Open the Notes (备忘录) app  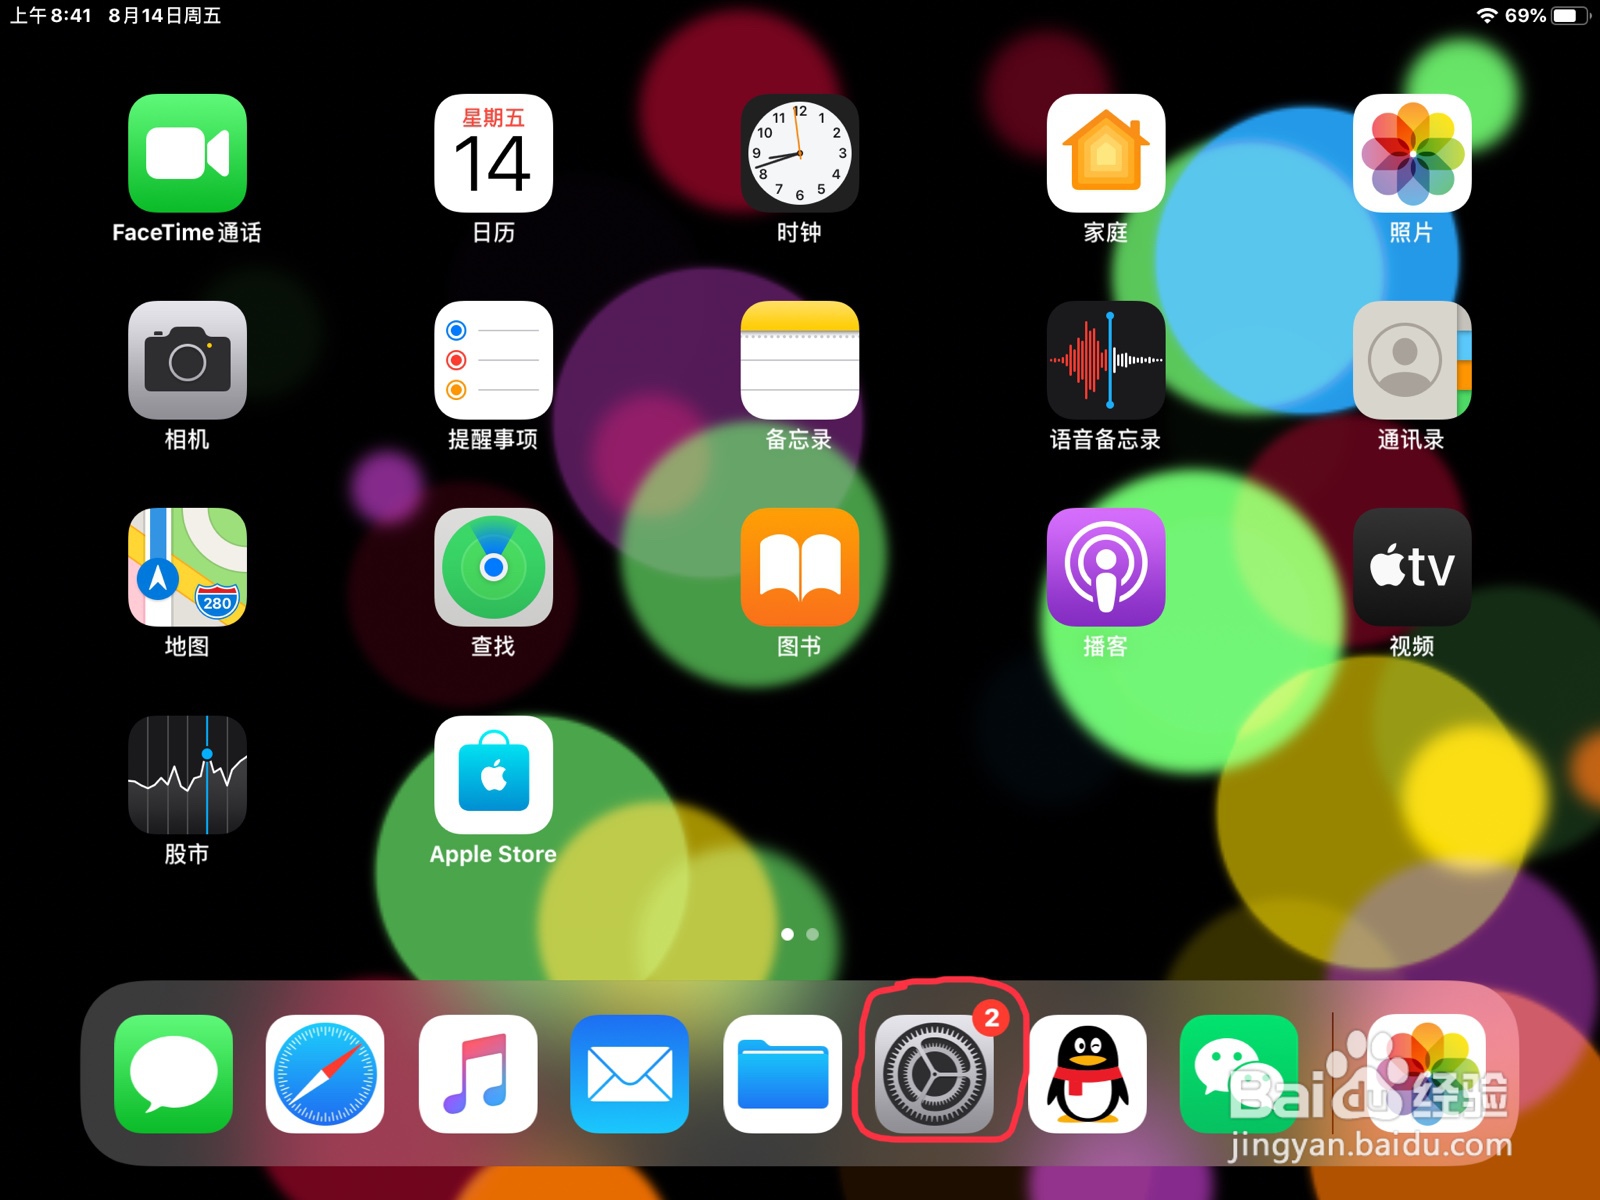tap(799, 360)
